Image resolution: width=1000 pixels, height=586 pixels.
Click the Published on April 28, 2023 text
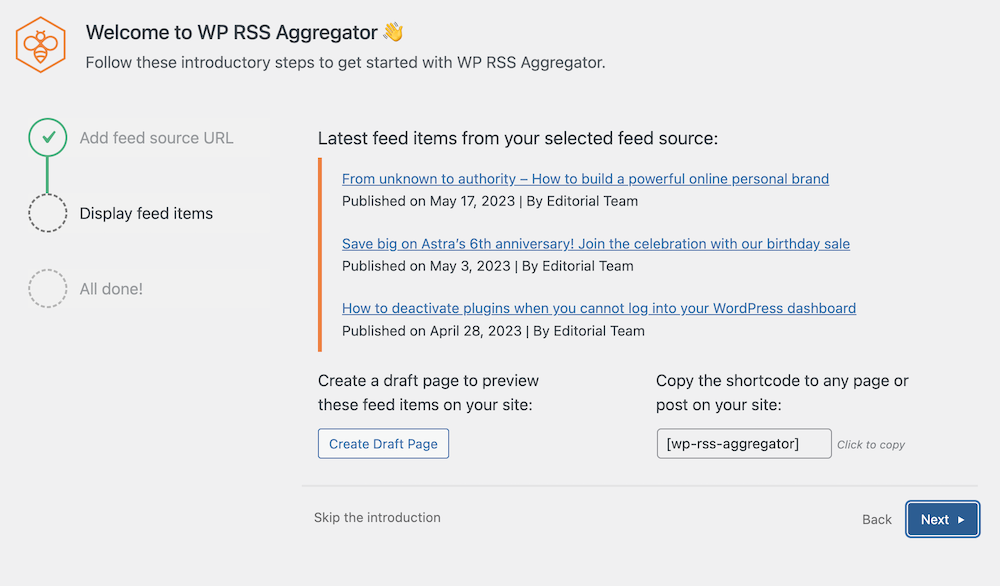(493, 331)
